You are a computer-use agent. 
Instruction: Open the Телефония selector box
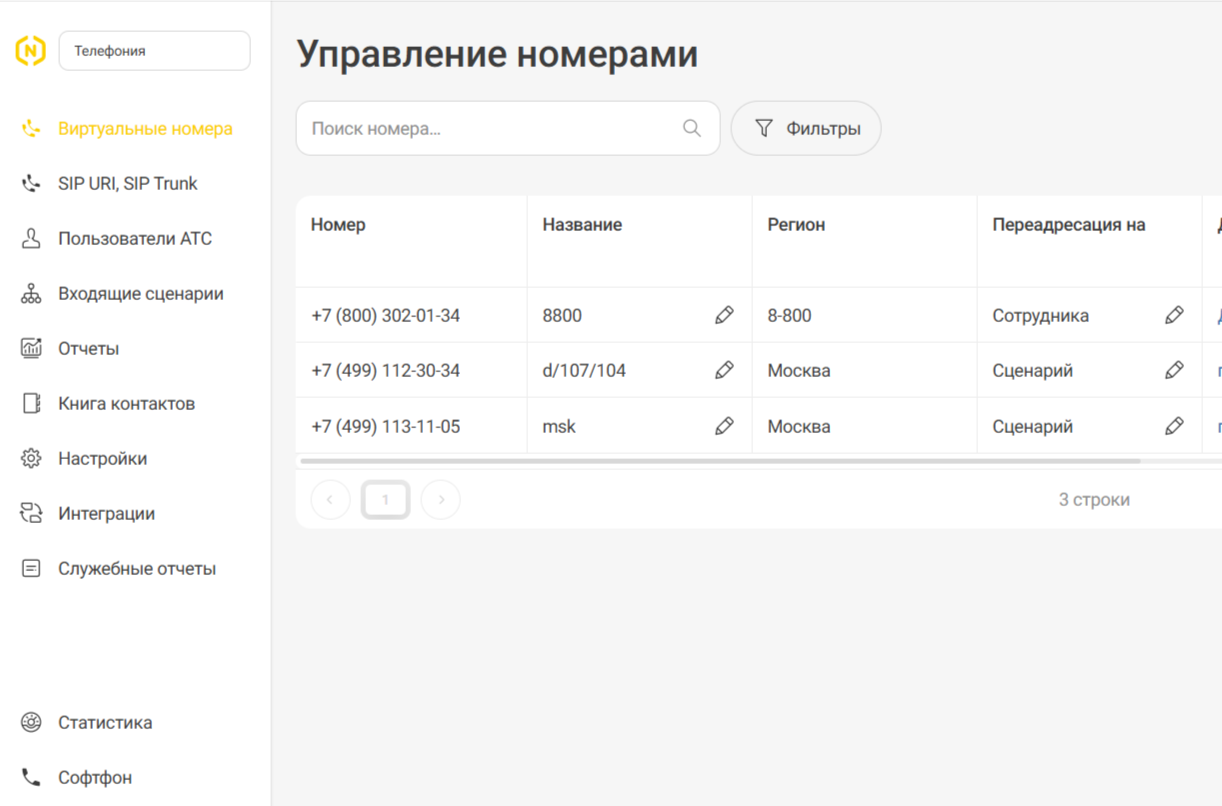154,51
